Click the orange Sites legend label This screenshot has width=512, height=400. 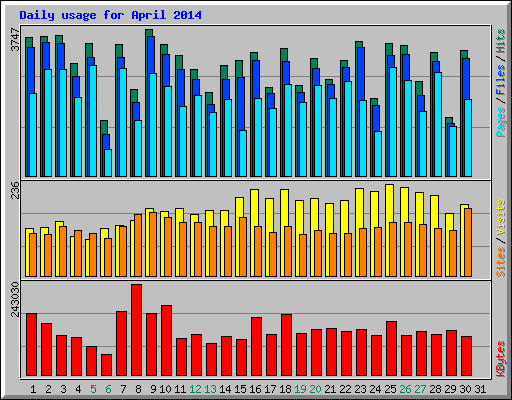point(501,262)
